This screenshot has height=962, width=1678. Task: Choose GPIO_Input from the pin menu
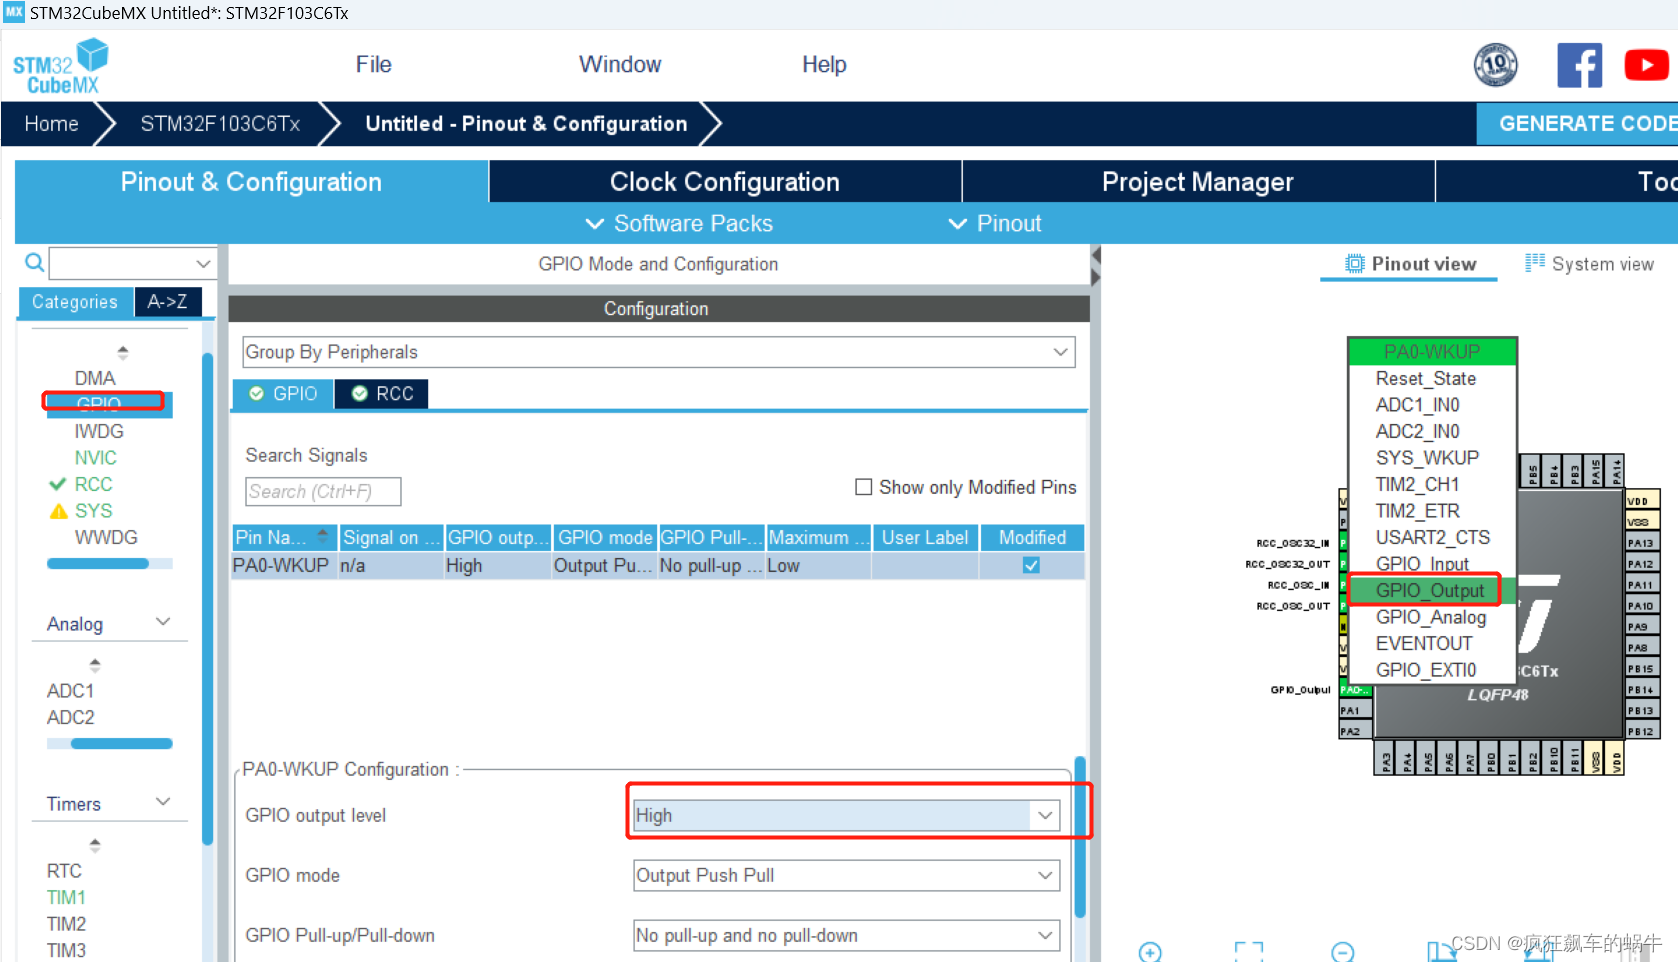click(x=1422, y=564)
